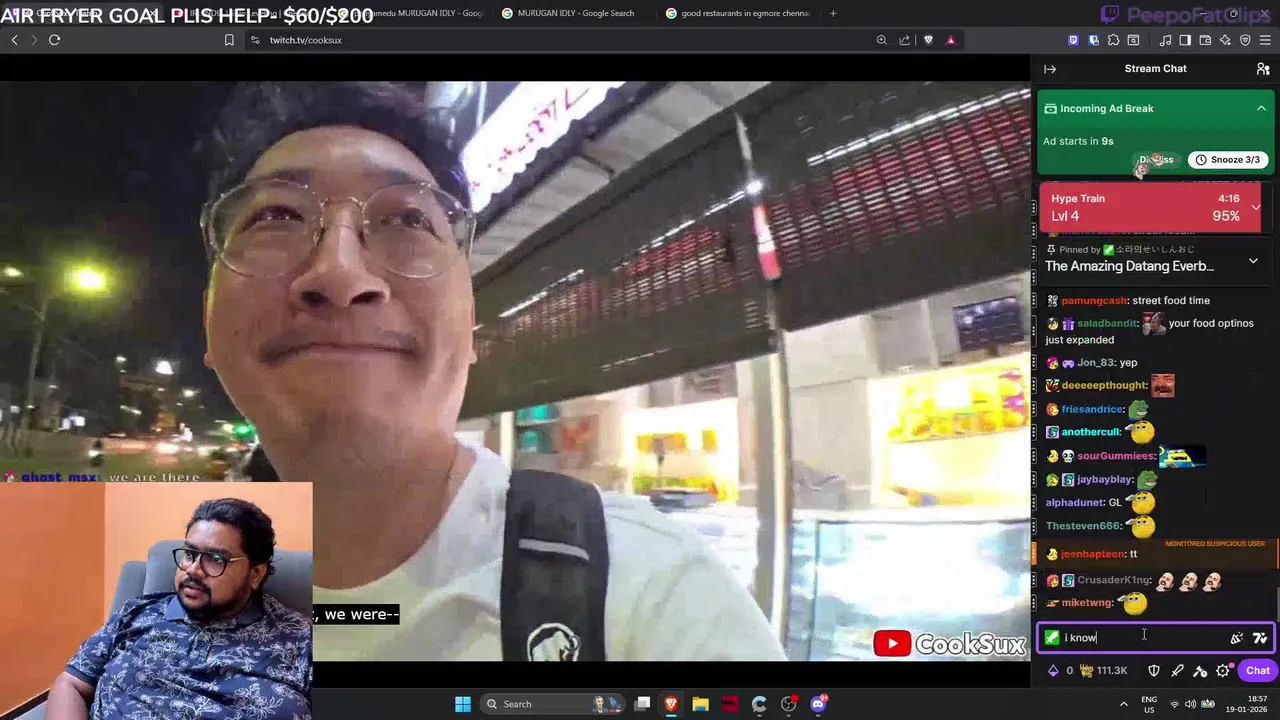The width and height of the screenshot is (1280, 720).
Task: Send the message with the Chat button
Action: pos(1257,671)
